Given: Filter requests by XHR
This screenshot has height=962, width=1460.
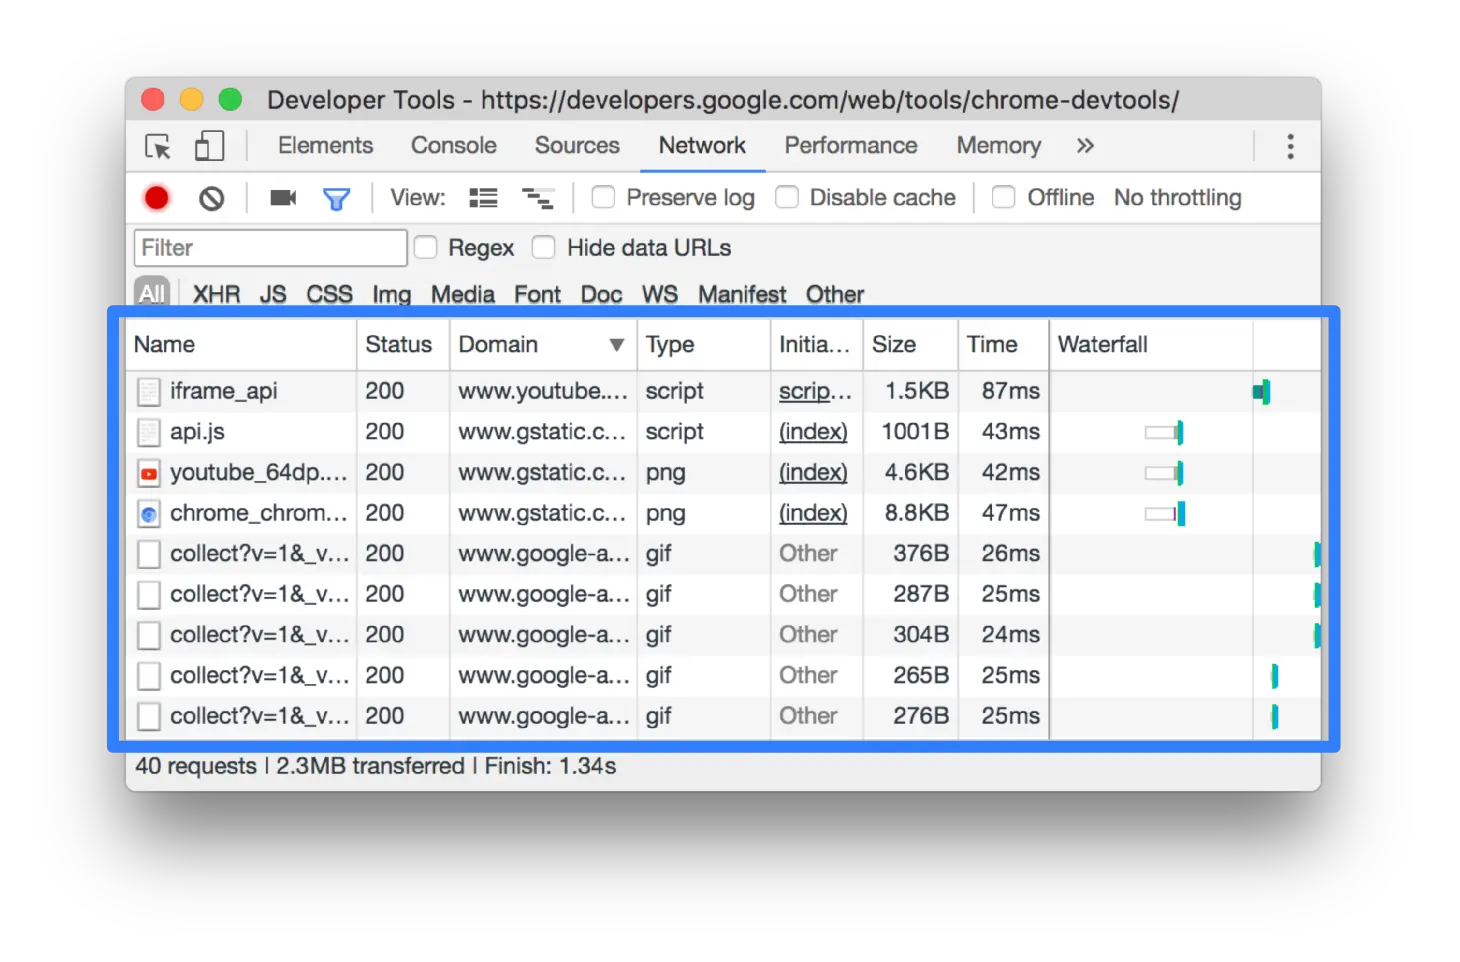Looking at the screenshot, I should (216, 294).
